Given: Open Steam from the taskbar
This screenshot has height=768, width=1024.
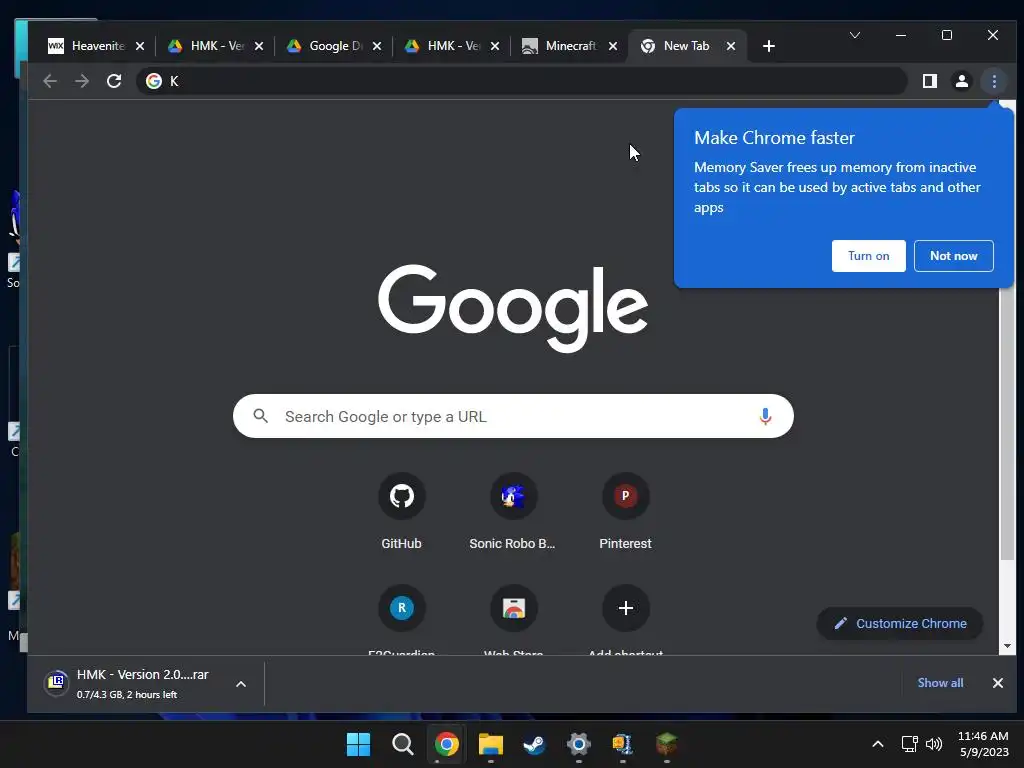Looking at the screenshot, I should tap(534, 744).
